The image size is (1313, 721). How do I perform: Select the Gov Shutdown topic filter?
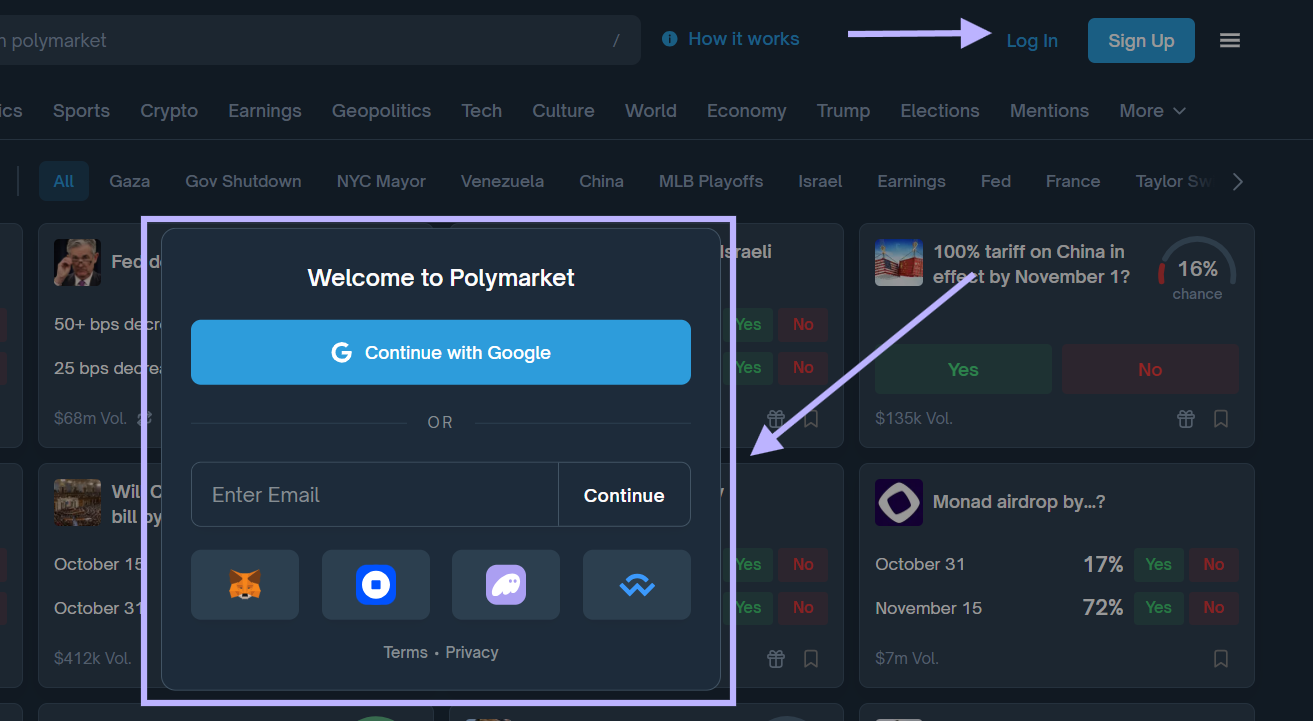click(x=243, y=181)
